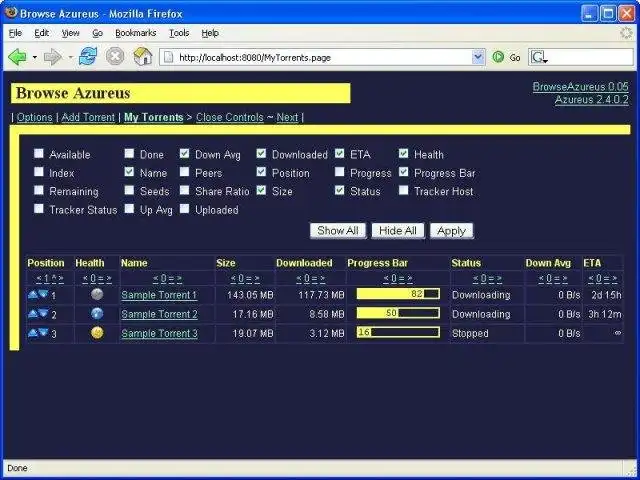Screen dimensions: 640x480
Task: Click the 50 percent progress bar
Action: coord(398,313)
